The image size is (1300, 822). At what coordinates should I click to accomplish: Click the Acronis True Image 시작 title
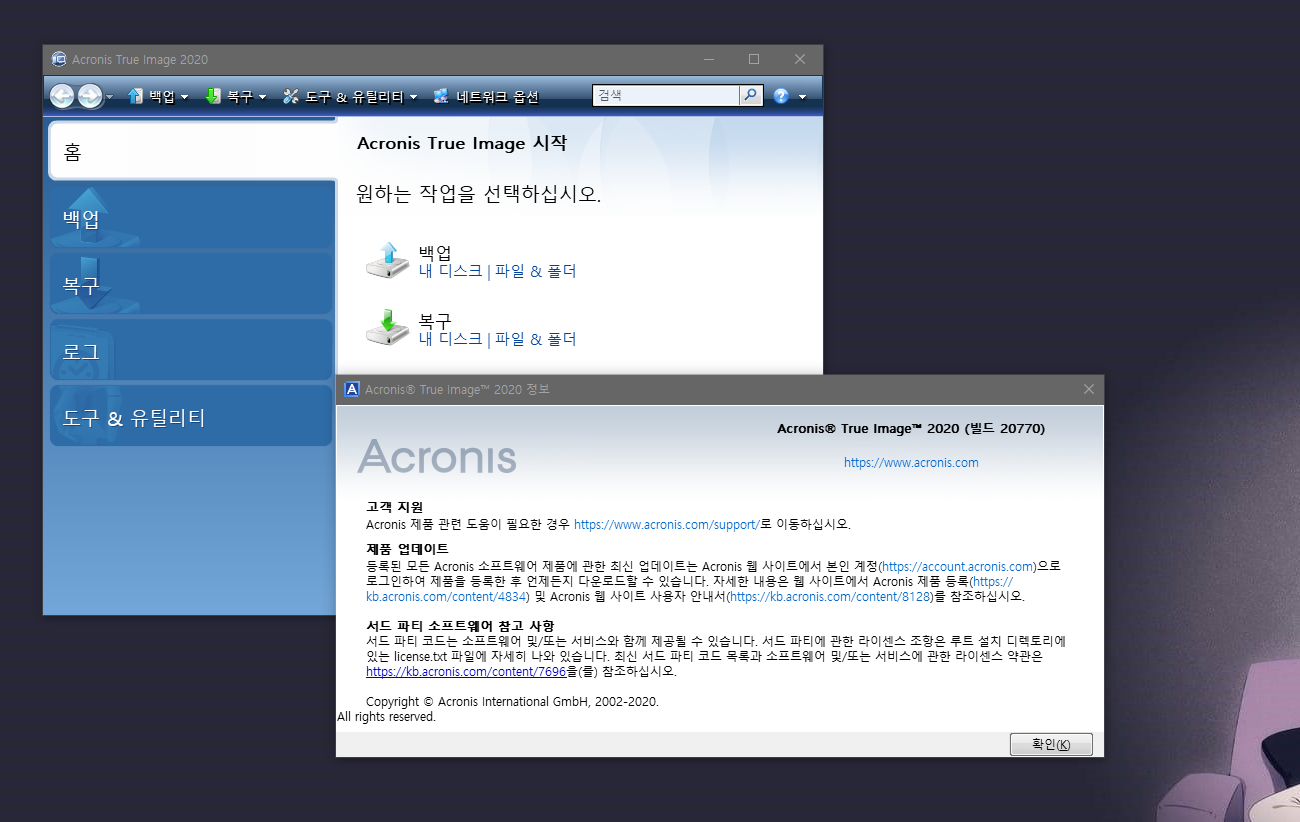[x=462, y=143]
